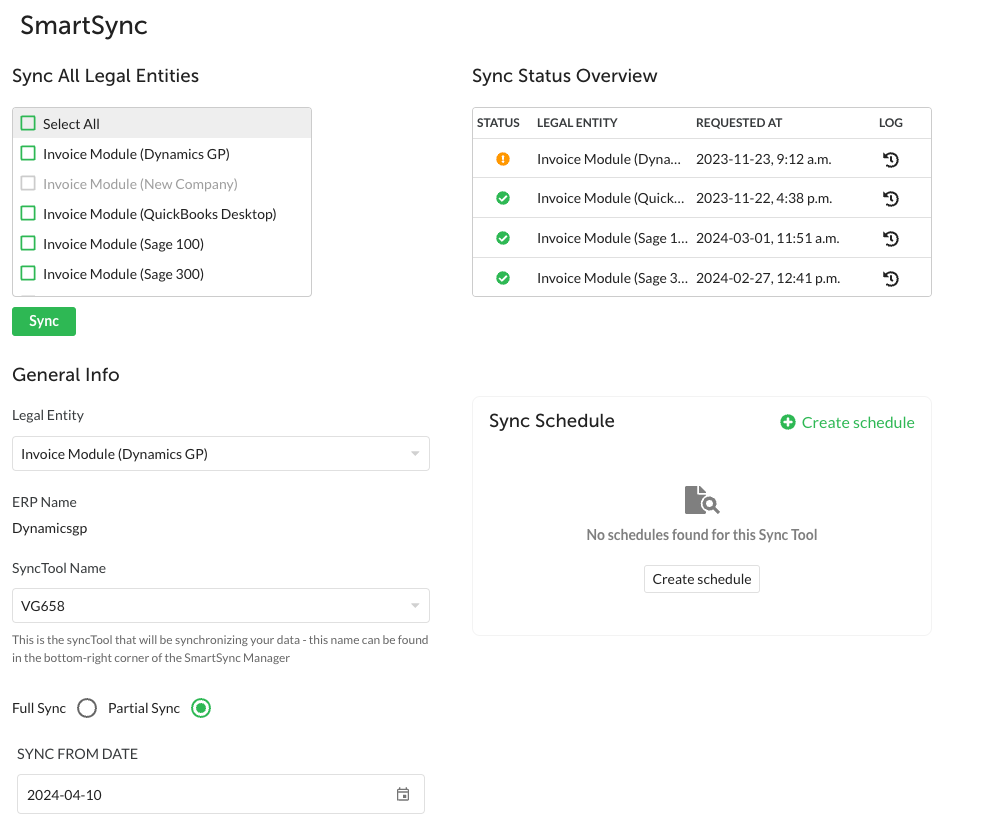Click No schedules found for this Sync Tool
Viewport: 986px width, 819px height.
702,535
